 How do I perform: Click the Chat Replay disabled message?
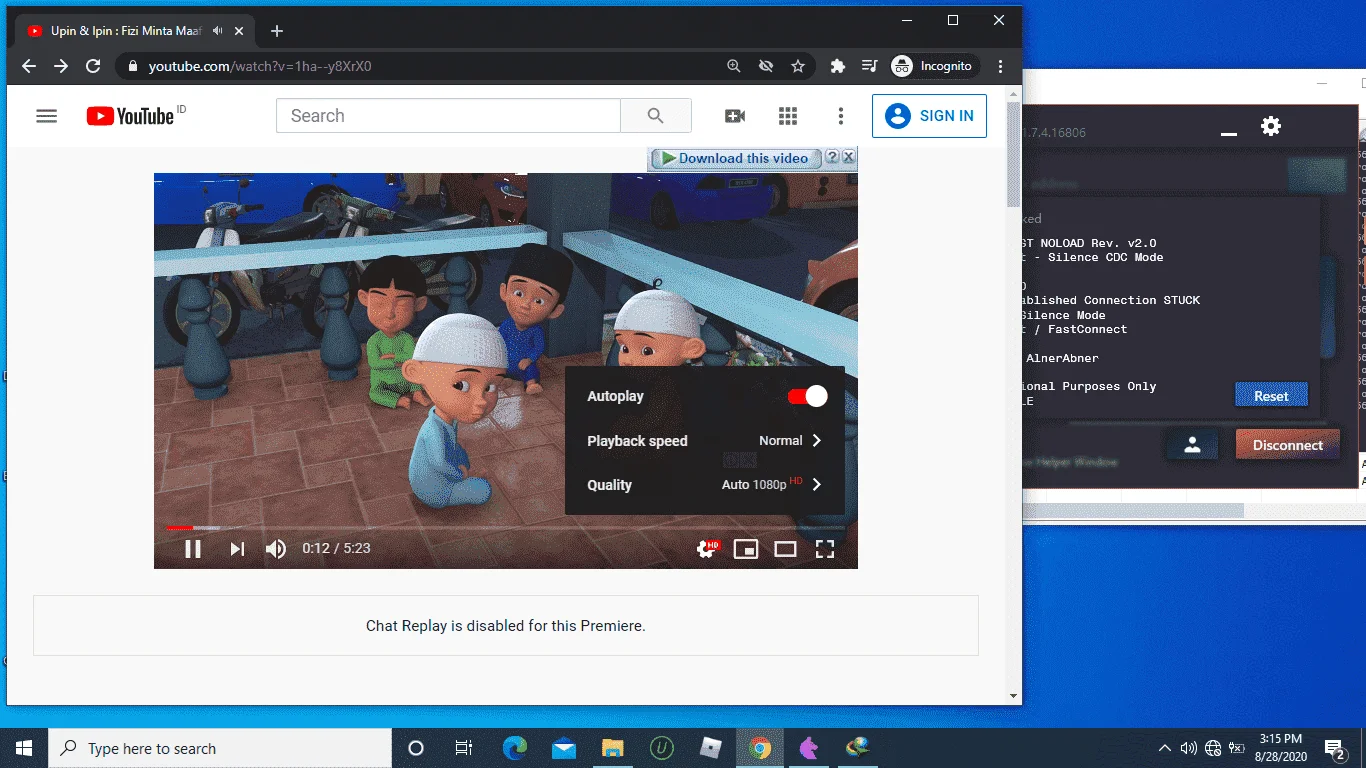pyautogui.click(x=506, y=626)
